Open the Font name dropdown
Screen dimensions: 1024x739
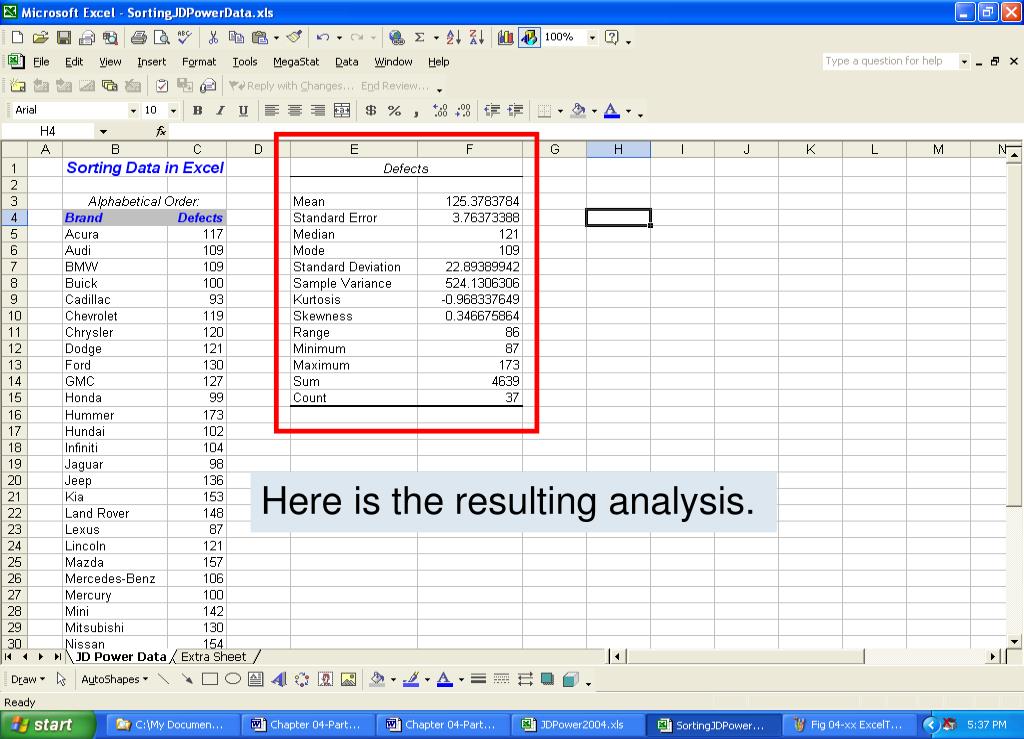click(x=133, y=110)
